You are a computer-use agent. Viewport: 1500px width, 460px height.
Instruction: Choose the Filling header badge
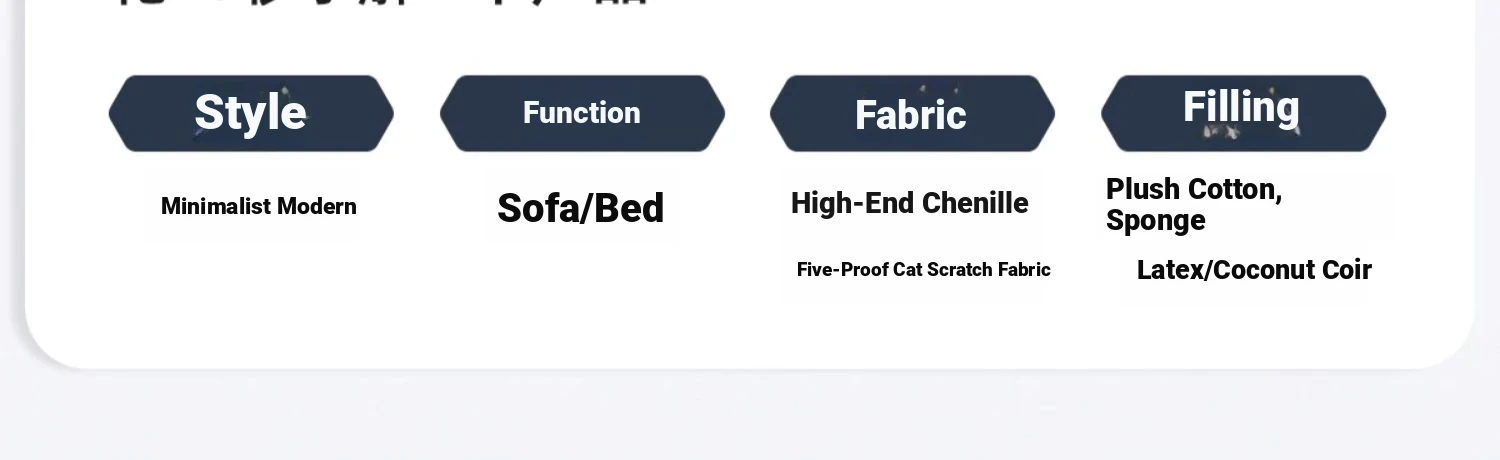(x=1243, y=113)
